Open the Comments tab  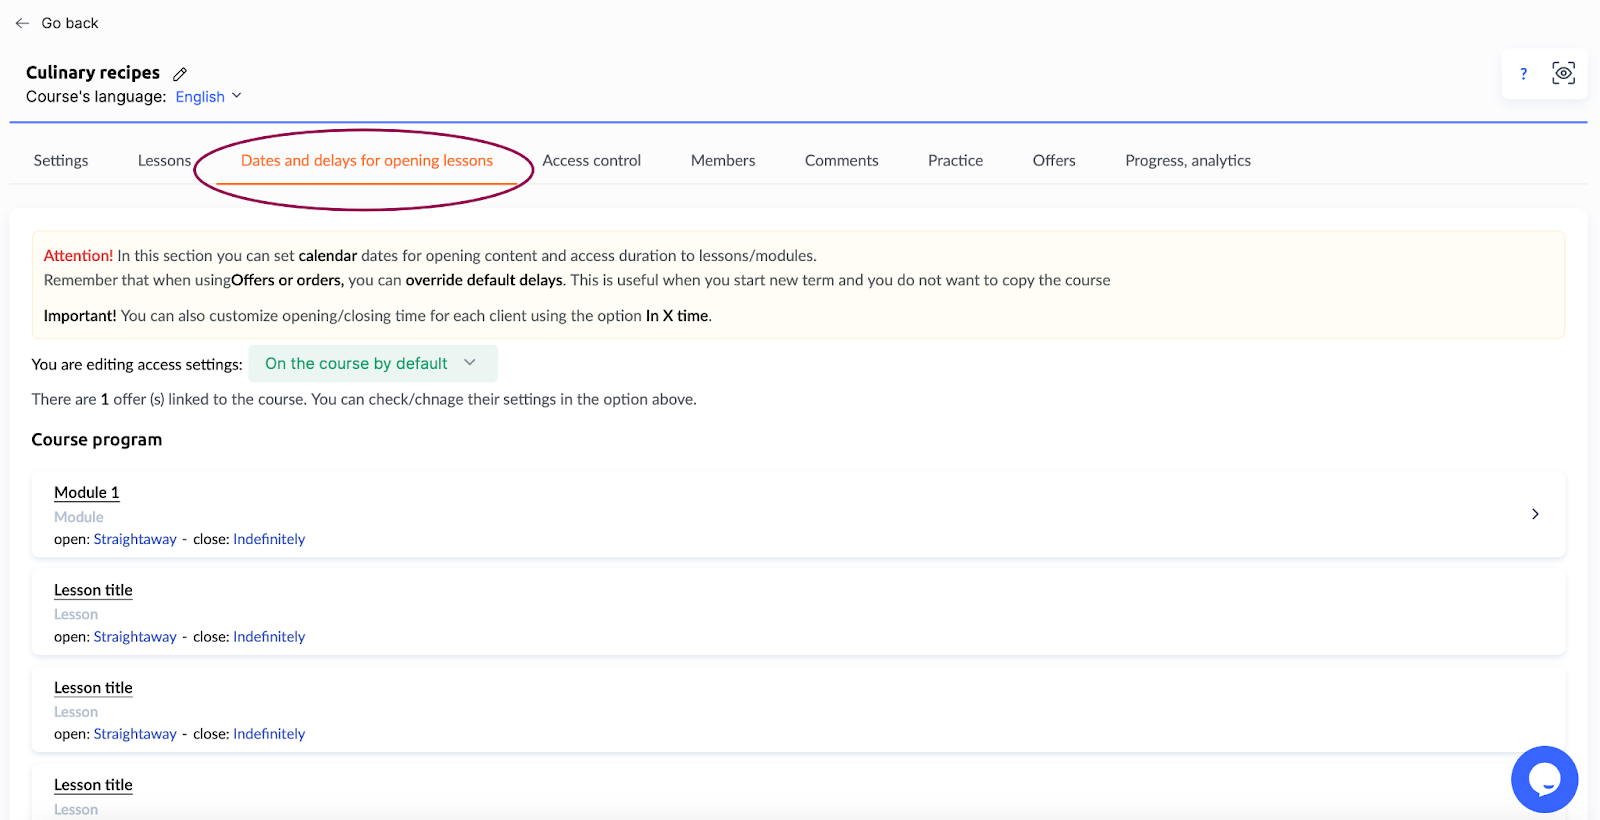point(841,161)
